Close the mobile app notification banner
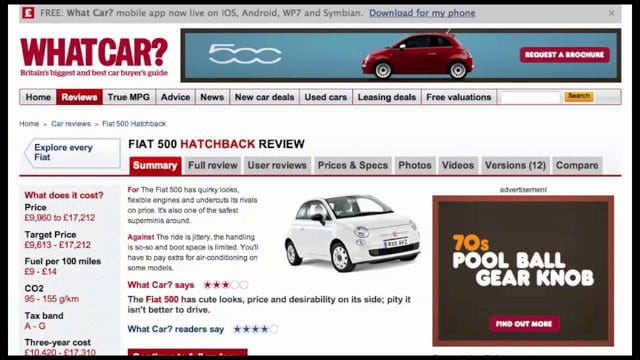Screen dimensions: 640x360 [611, 13]
